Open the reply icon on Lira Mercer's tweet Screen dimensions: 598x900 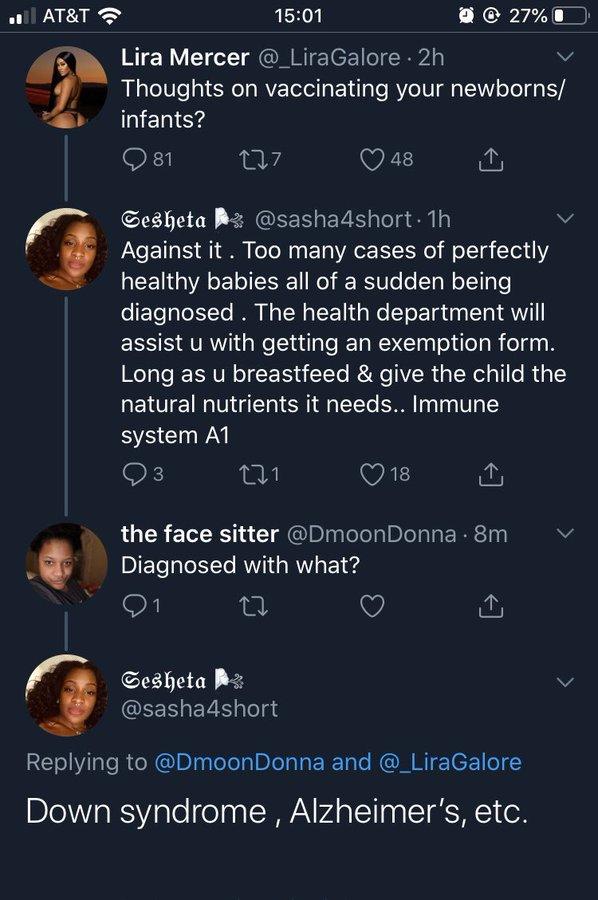point(136,159)
